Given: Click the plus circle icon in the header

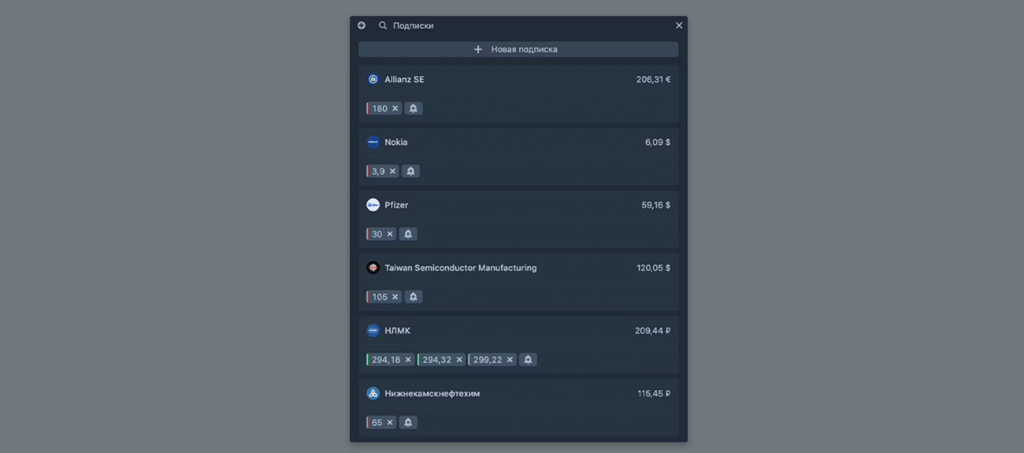Looking at the screenshot, I should [x=361, y=25].
